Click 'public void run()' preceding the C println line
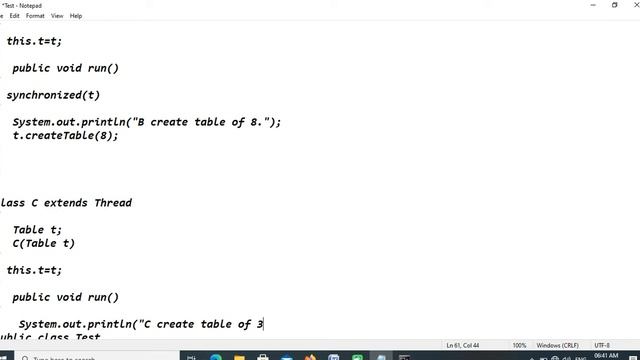Viewport: 640px width, 360px height. [65, 297]
